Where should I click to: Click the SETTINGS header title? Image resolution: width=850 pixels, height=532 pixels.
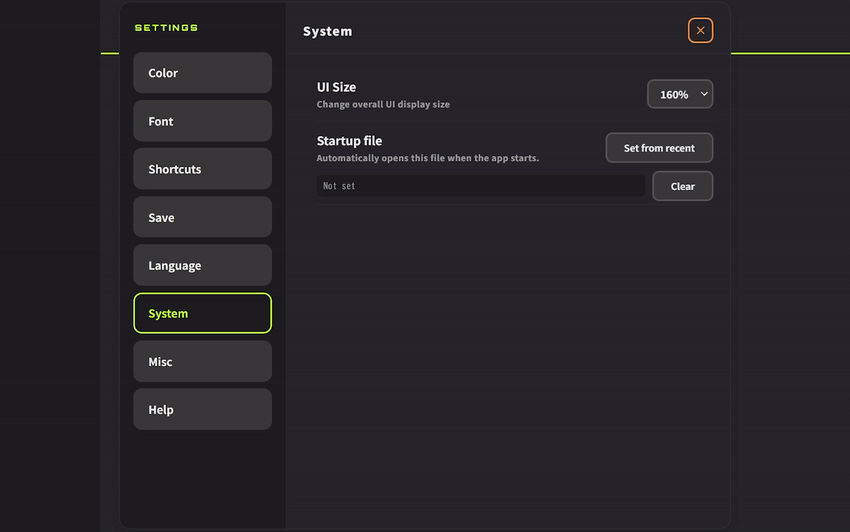(x=166, y=28)
